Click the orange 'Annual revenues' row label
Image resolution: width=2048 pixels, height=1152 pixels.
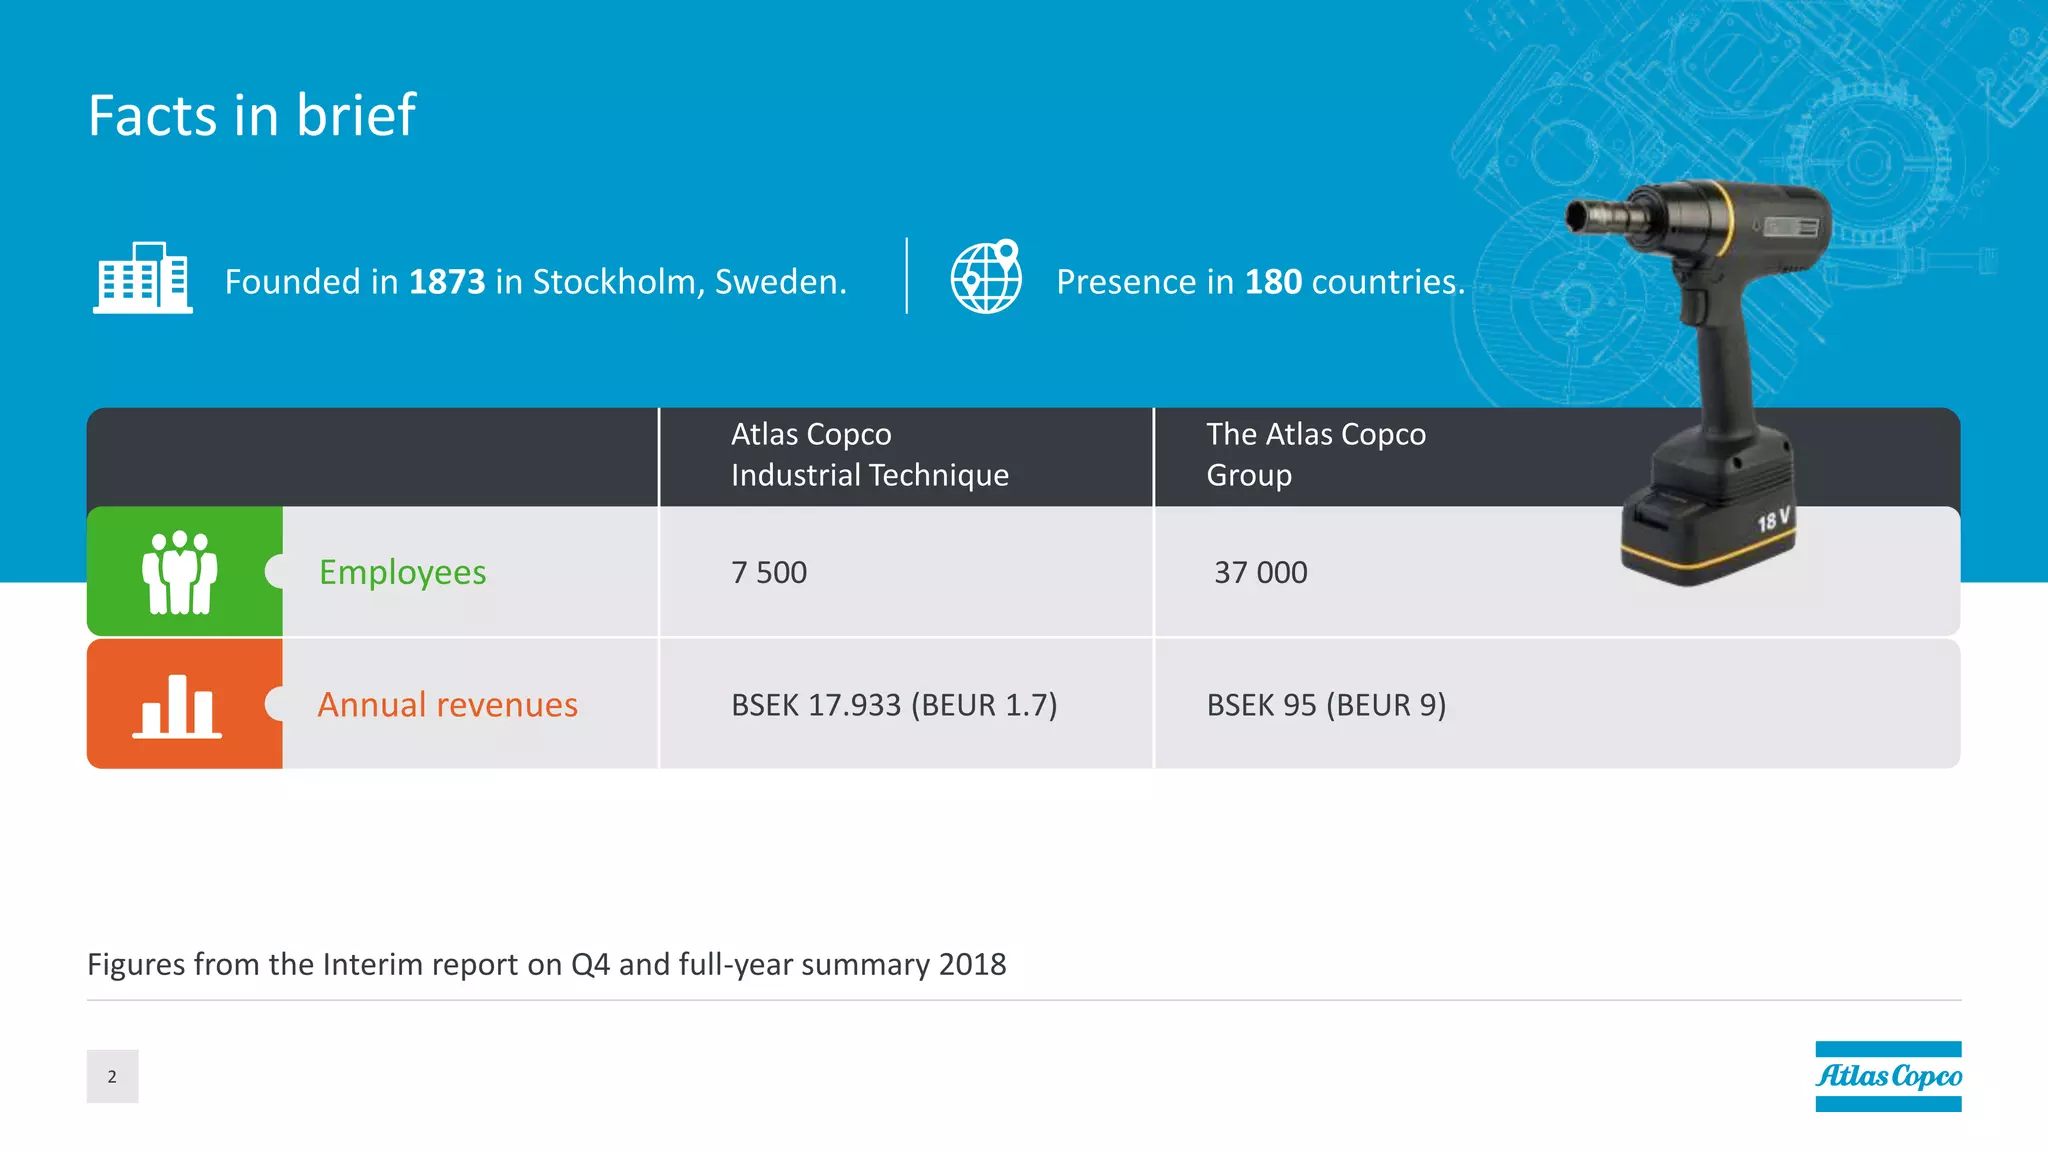447,705
